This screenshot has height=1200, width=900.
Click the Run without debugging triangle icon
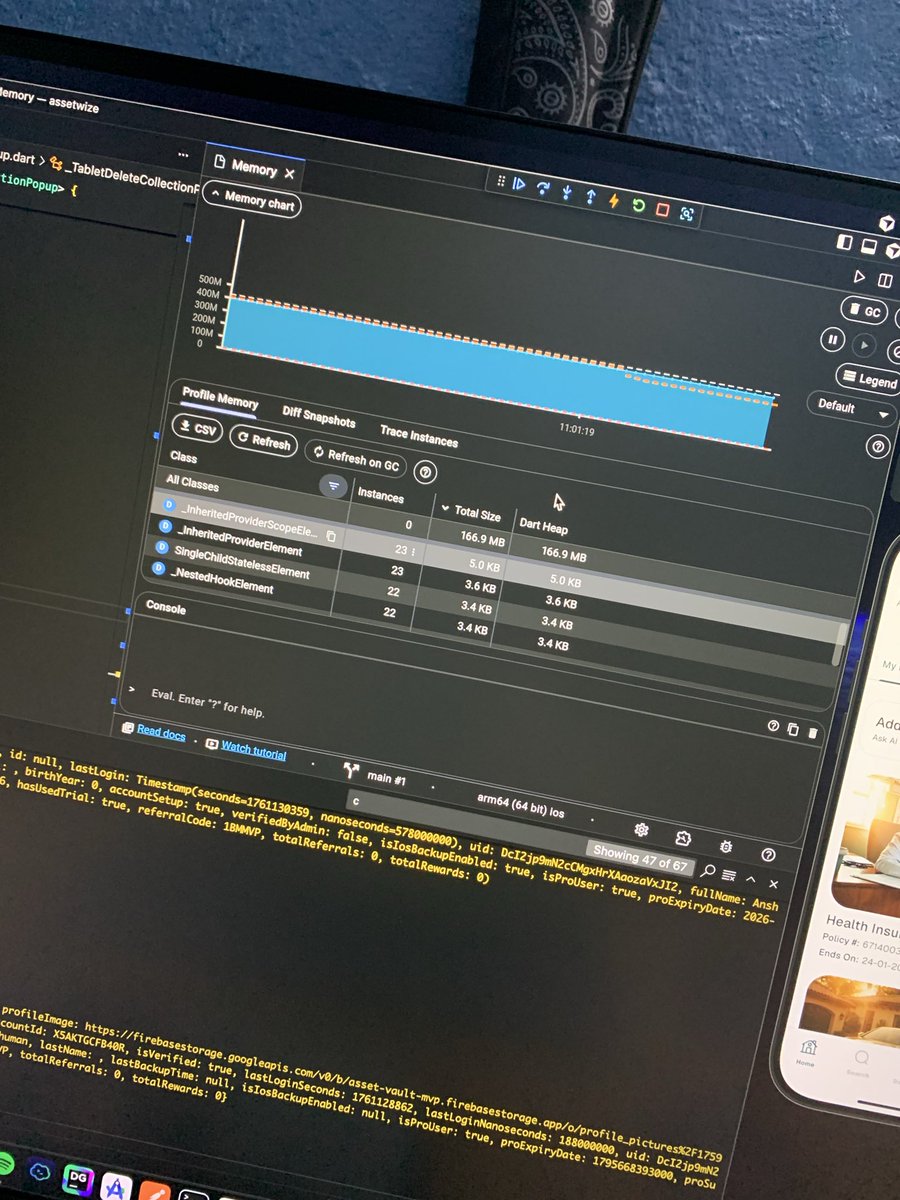tap(858, 276)
